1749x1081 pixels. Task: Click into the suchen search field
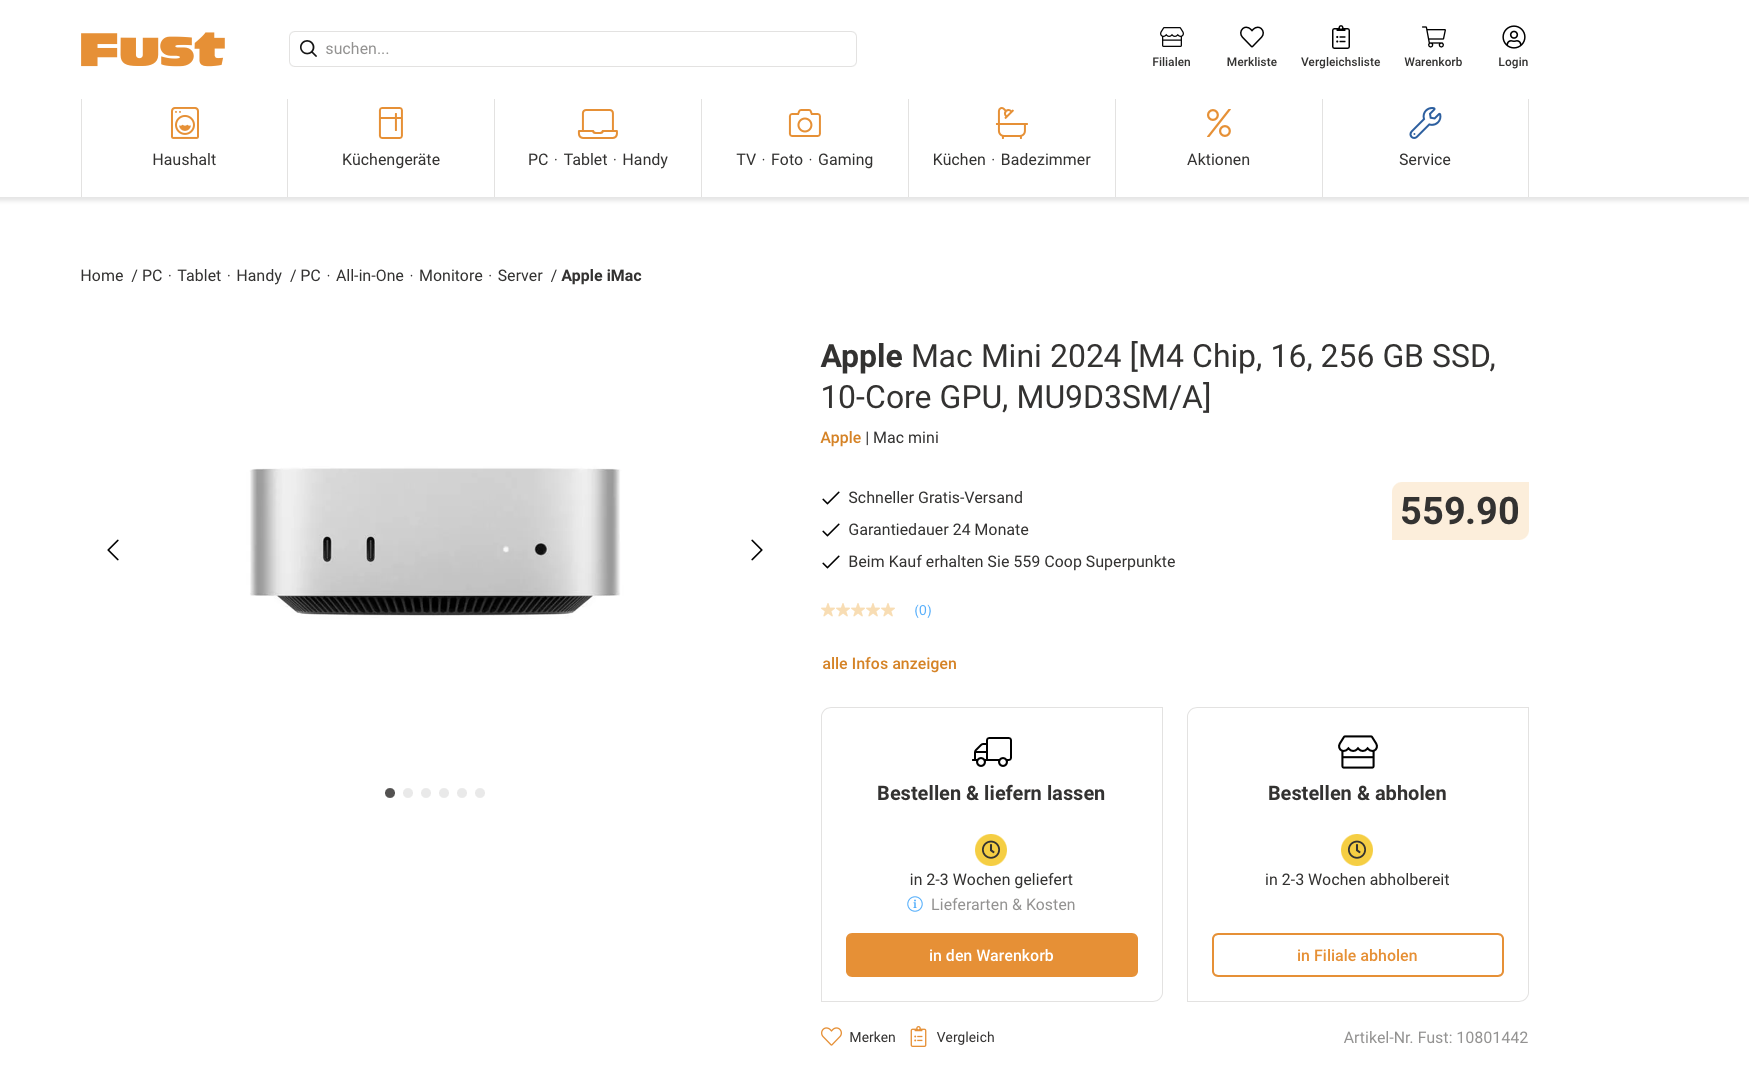pos(585,49)
